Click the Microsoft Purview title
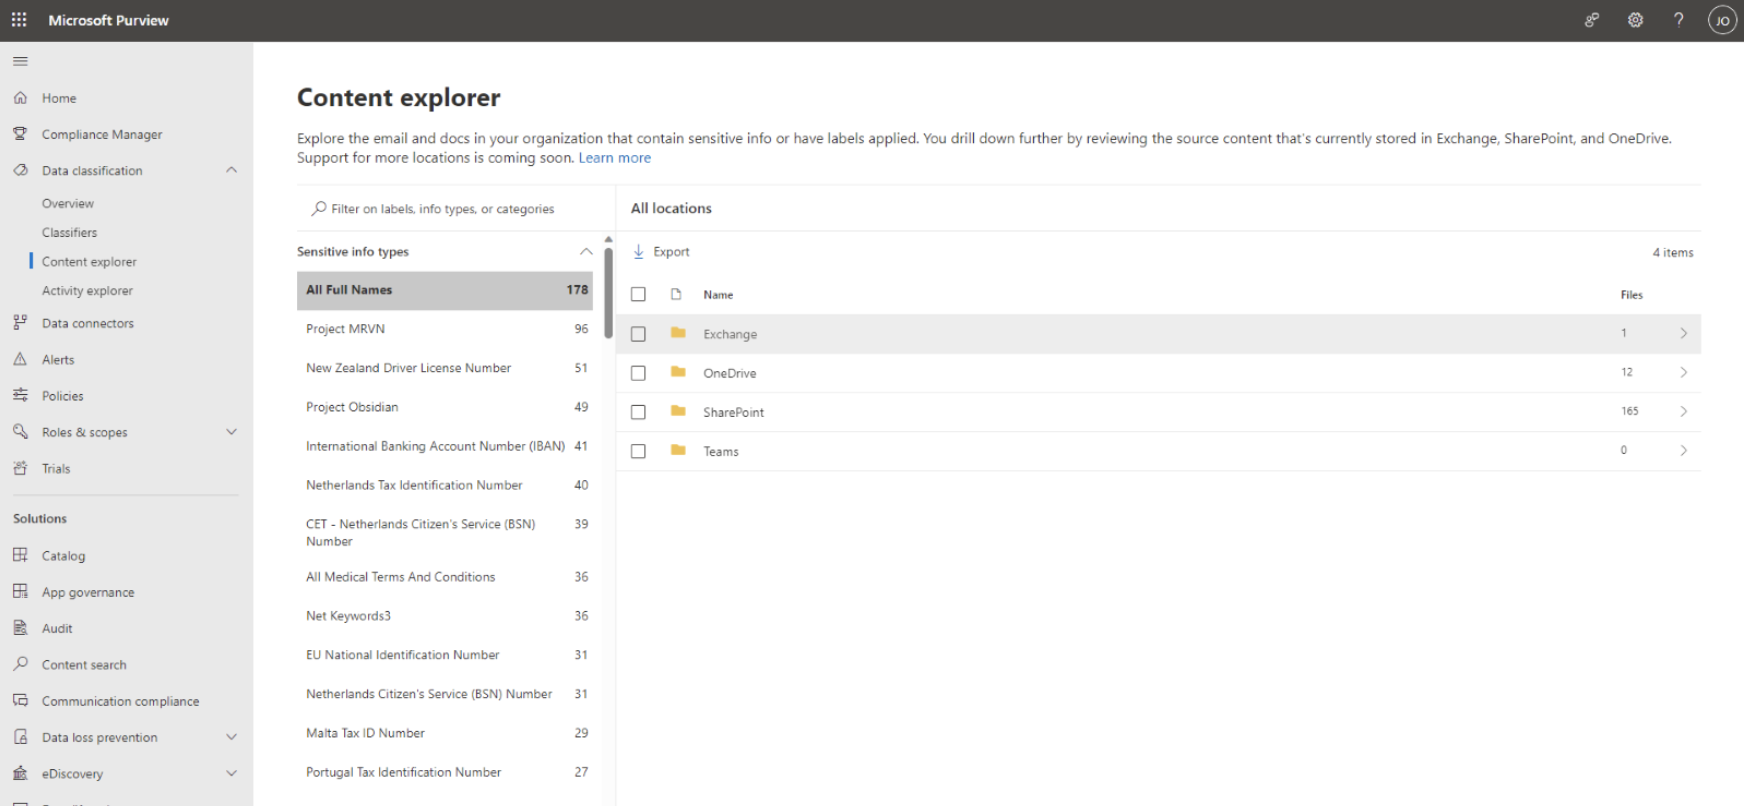 pos(108,20)
